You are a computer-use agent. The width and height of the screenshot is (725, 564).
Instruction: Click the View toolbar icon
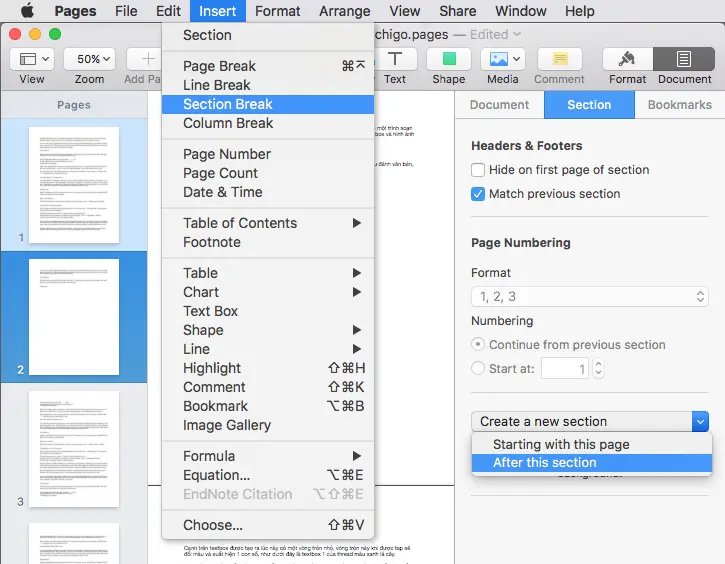coord(32,59)
